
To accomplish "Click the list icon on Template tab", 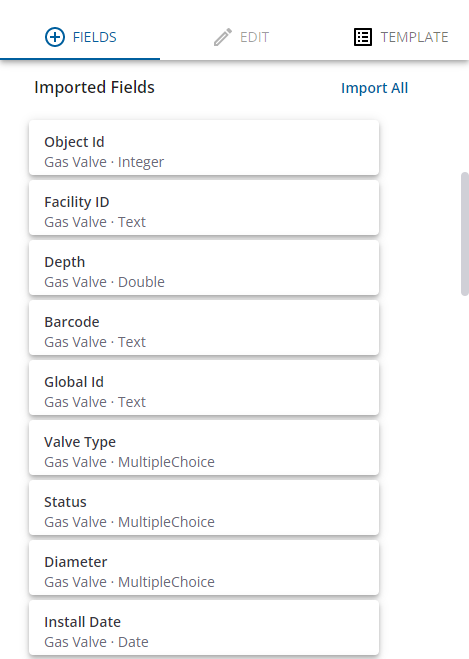I will (363, 37).
